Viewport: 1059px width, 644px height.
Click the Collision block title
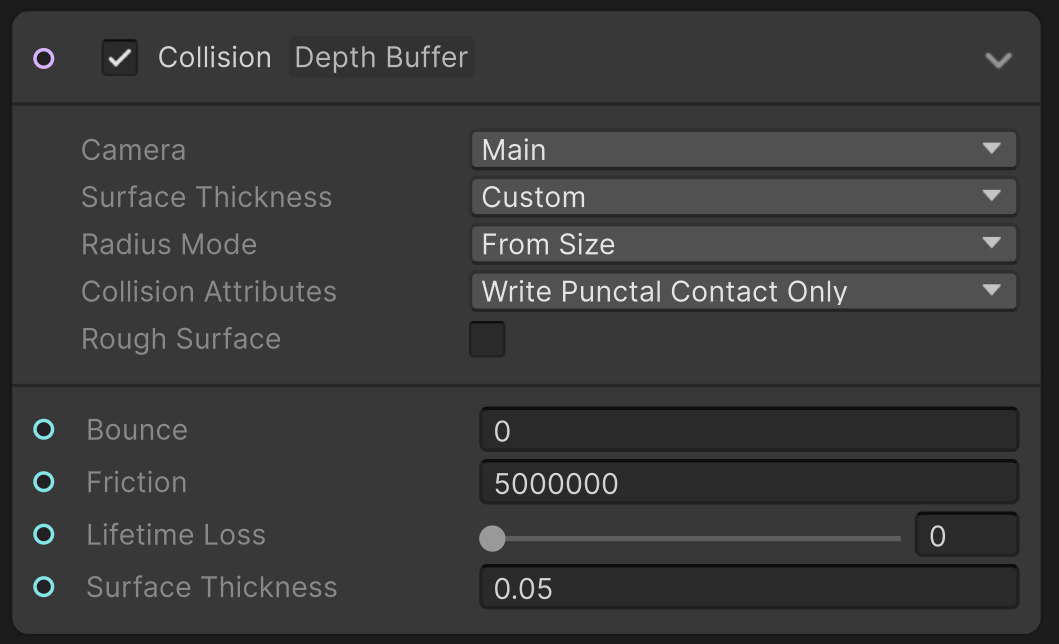[x=214, y=58]
